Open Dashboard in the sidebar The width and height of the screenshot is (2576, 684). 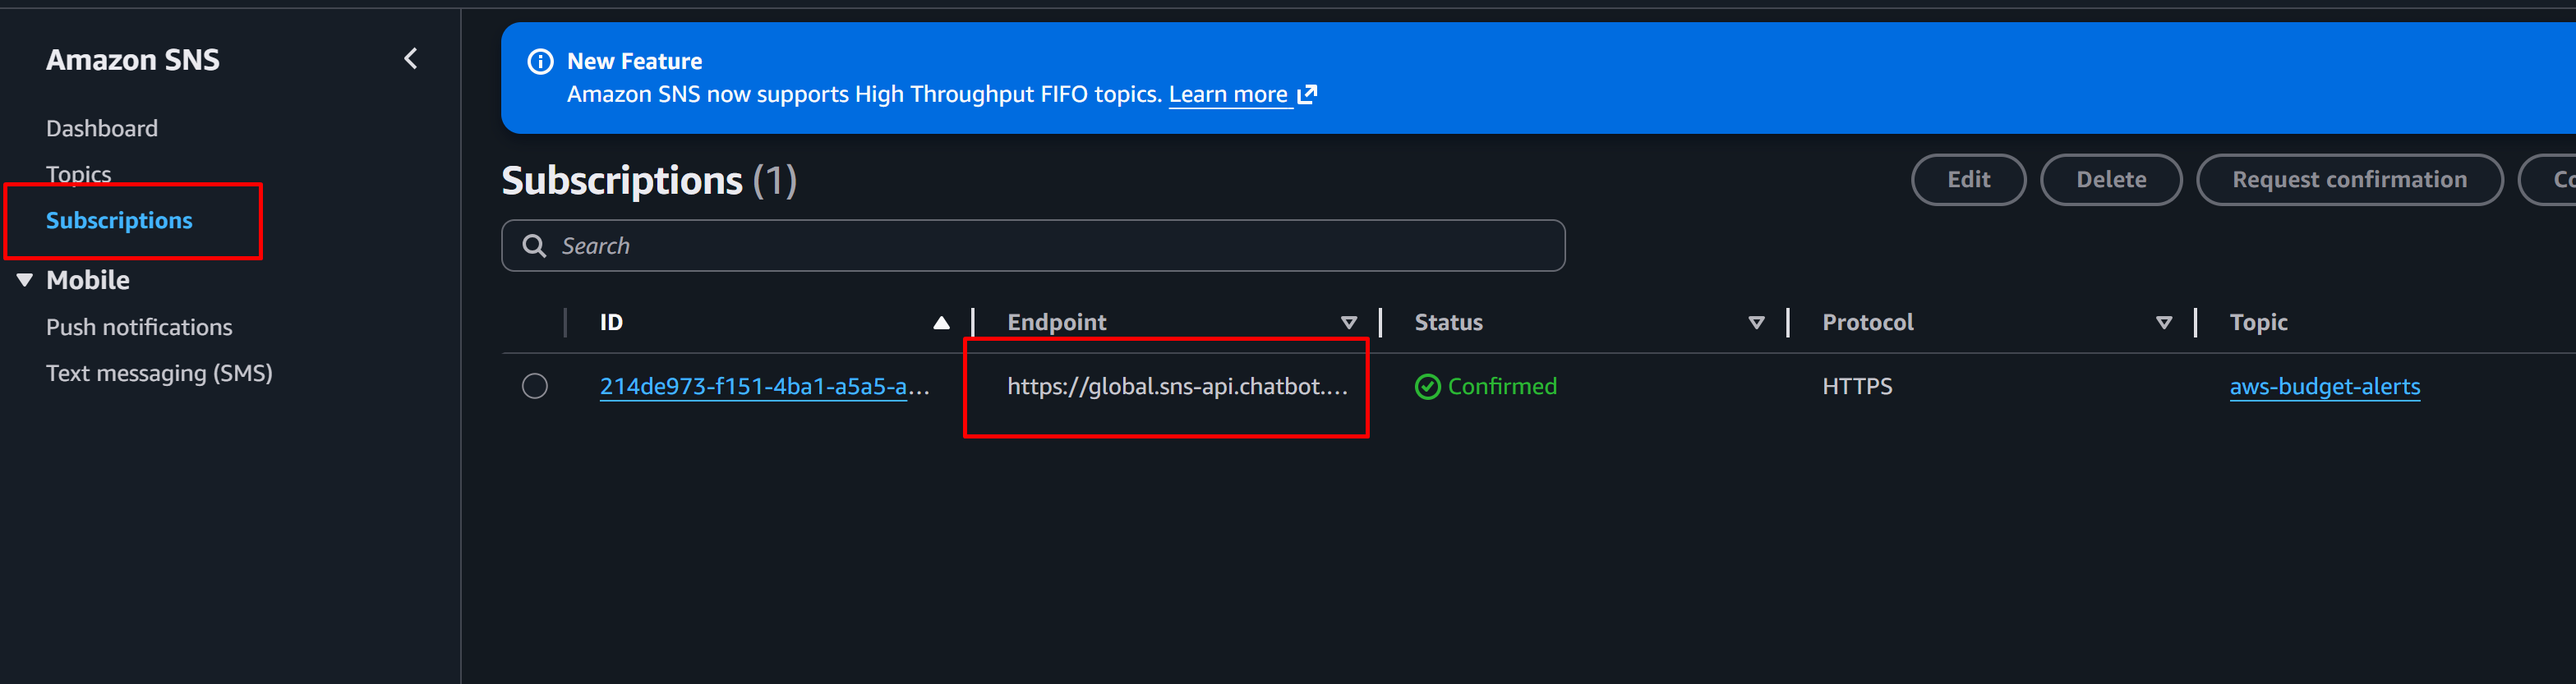pyautogui.click(x=102, y=129)
